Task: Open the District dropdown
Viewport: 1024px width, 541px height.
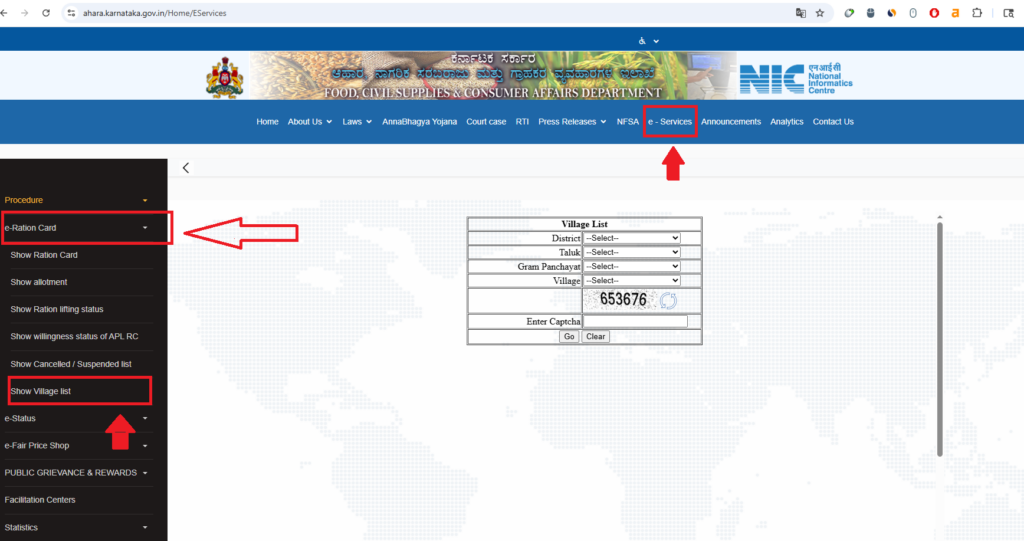Action: click(631, 238)
